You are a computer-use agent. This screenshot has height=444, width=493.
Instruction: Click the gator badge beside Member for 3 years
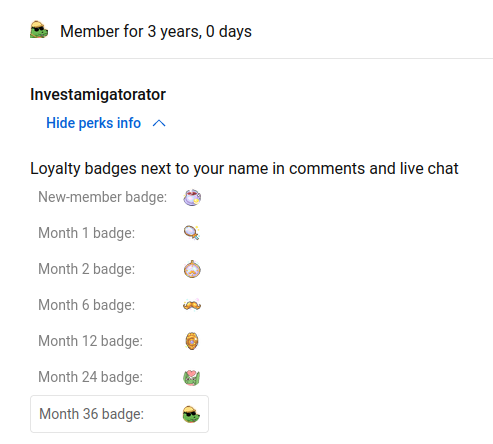tap(39, 30)
